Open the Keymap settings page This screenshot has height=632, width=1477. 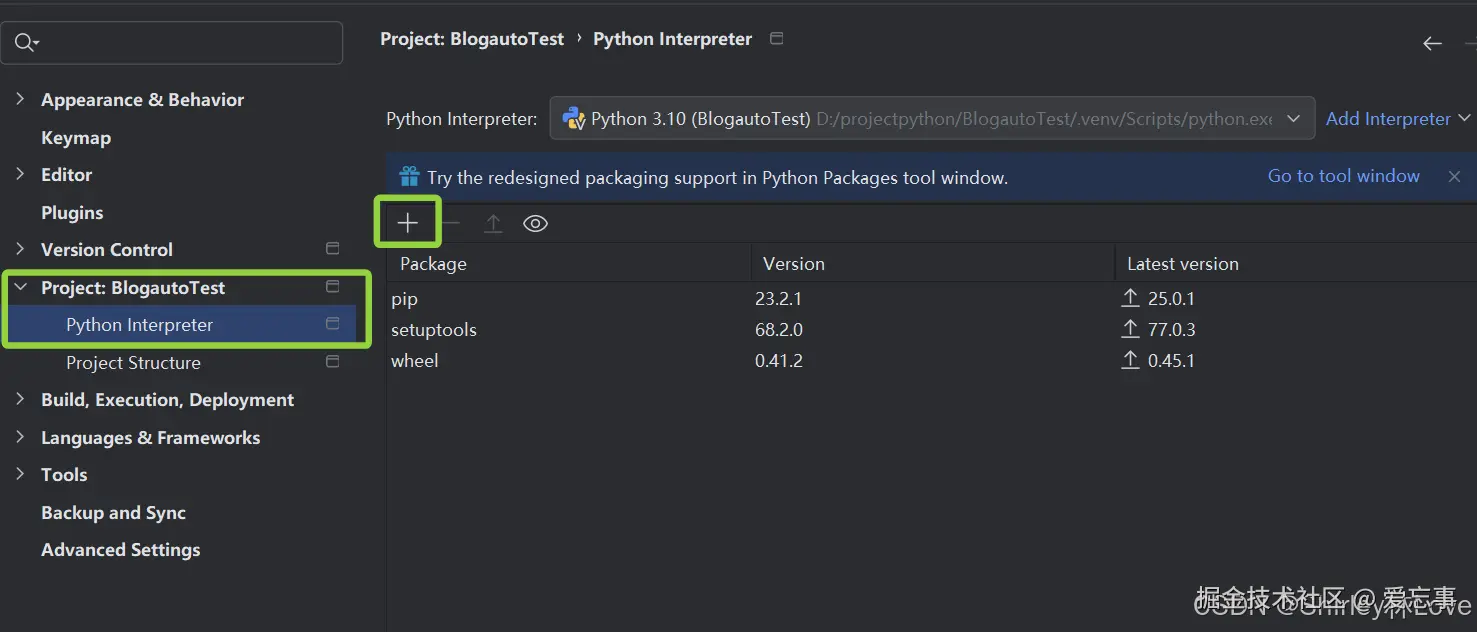point(76,138)
